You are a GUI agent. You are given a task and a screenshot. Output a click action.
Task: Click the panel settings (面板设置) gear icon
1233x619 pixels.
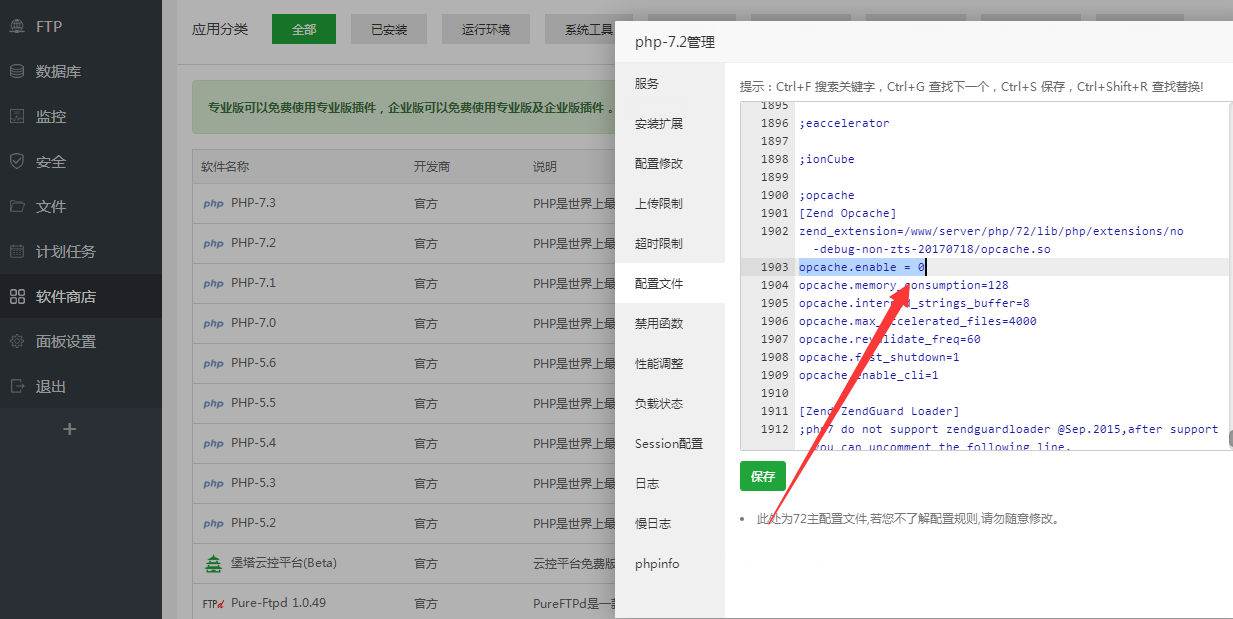[x=17, y=341]
